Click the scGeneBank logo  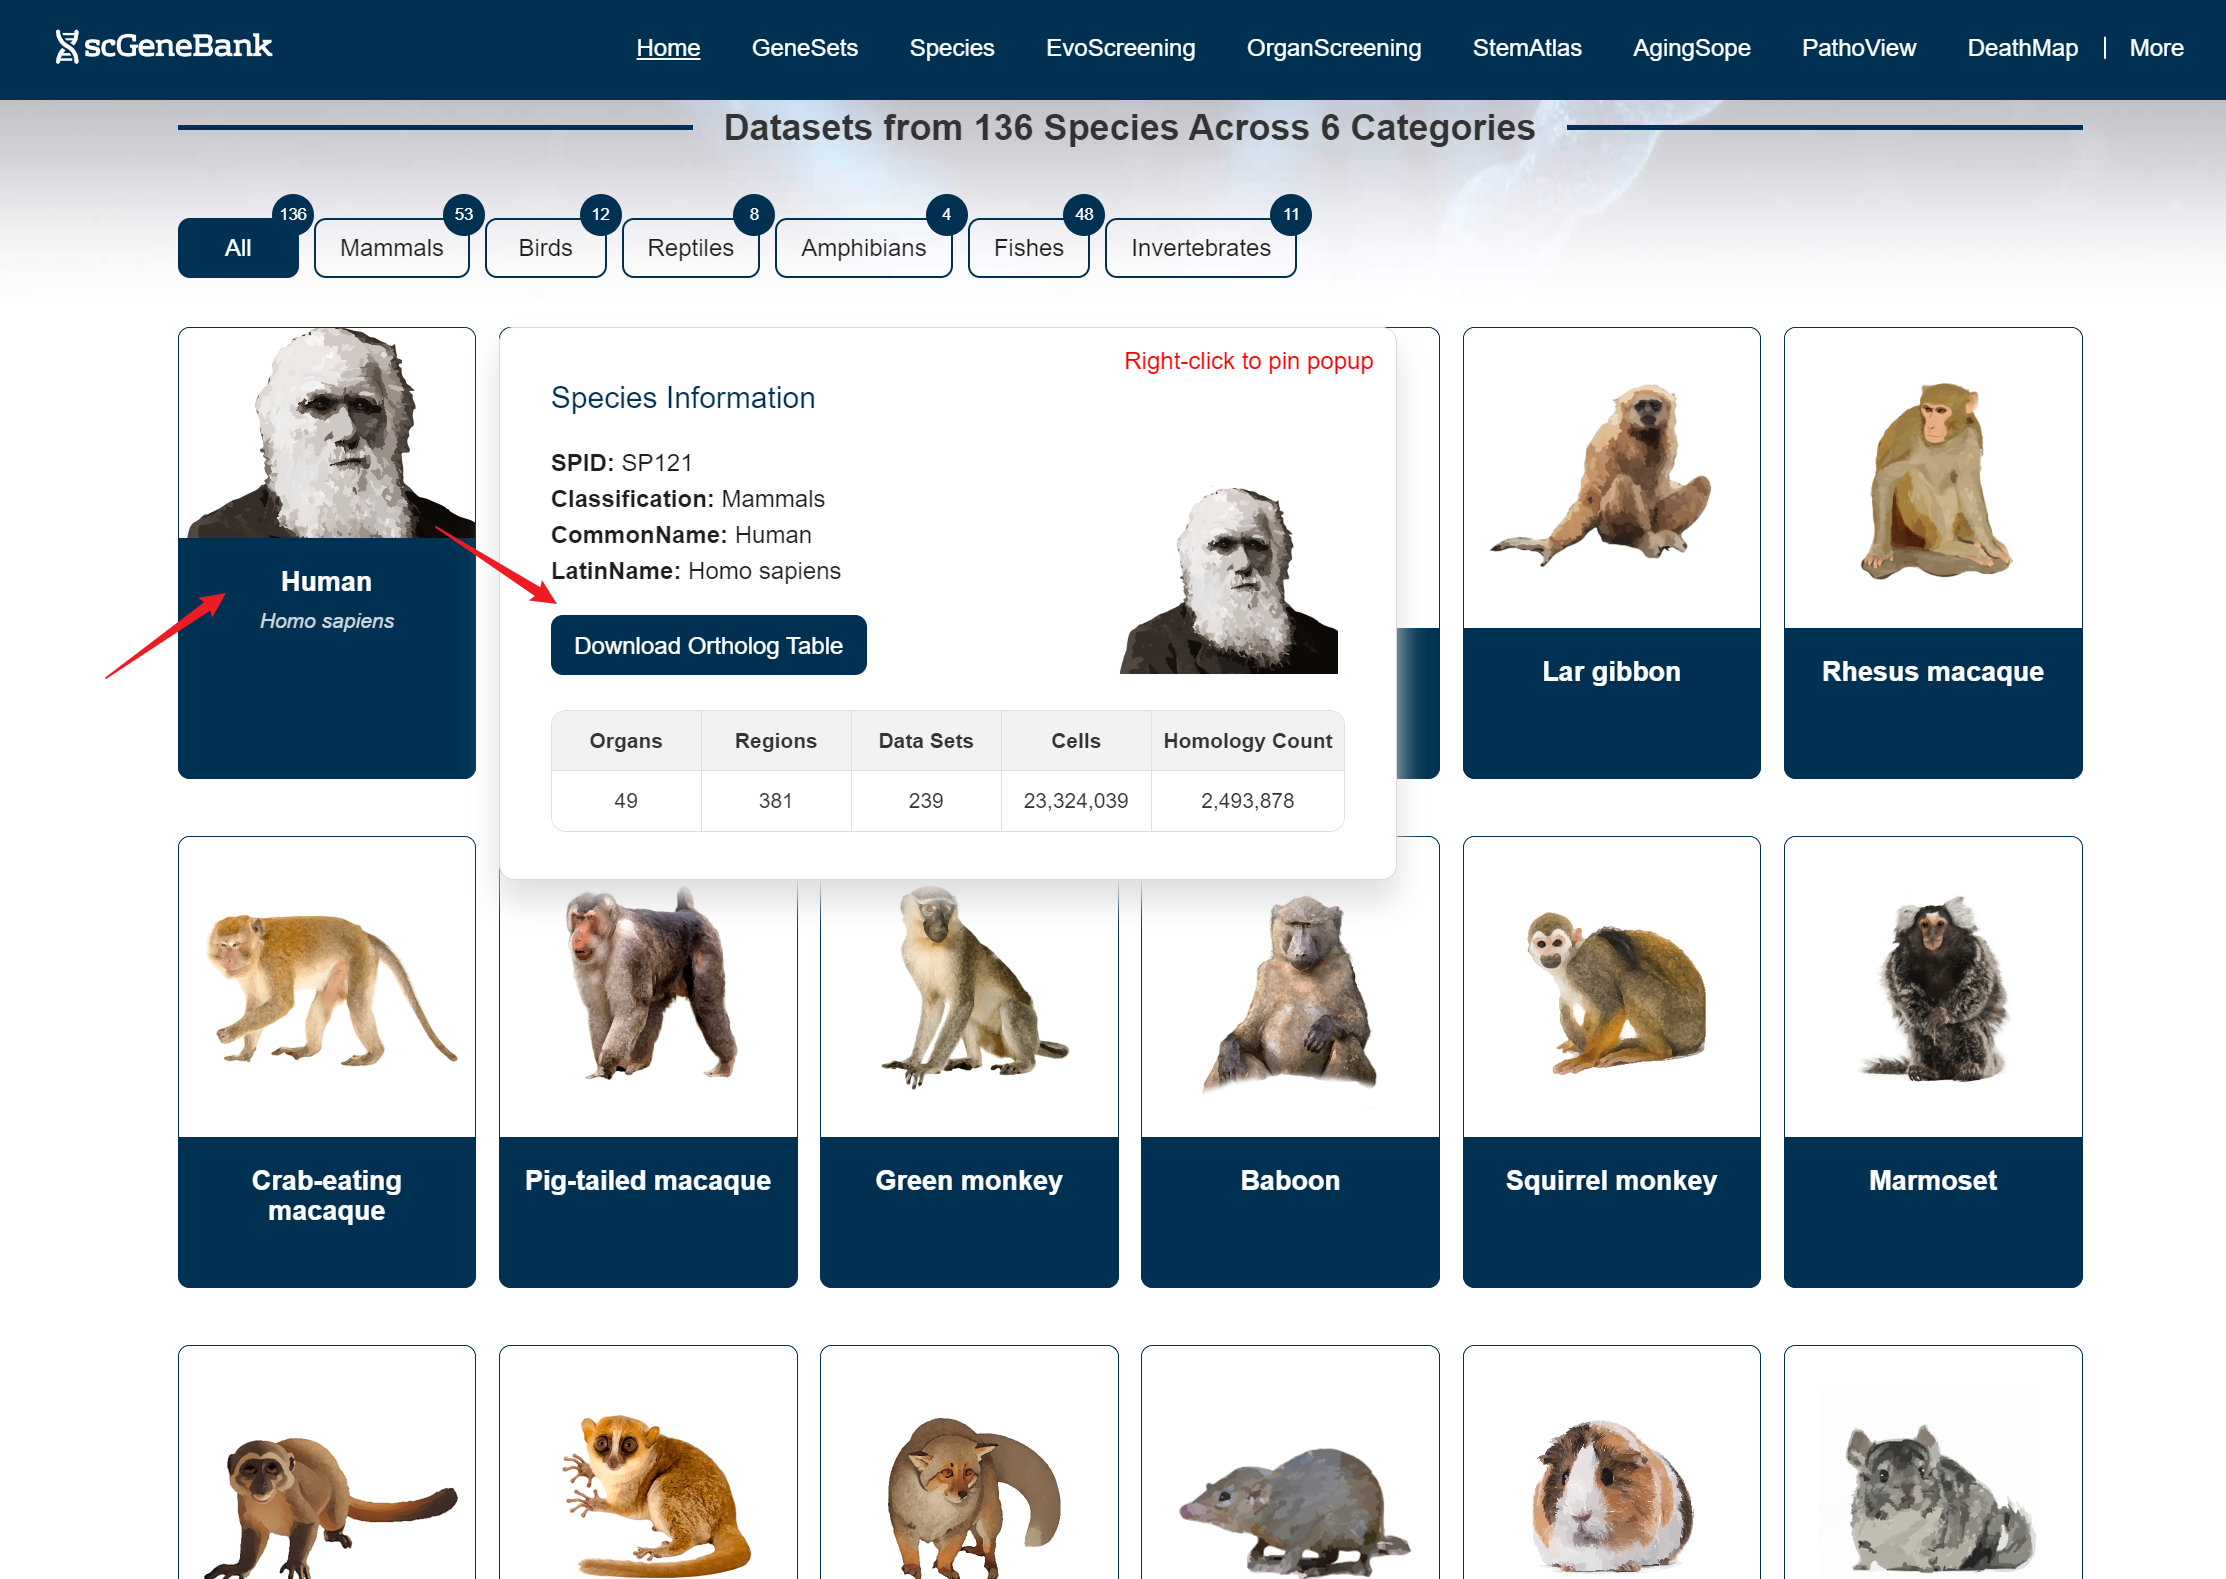click(165, 46)
